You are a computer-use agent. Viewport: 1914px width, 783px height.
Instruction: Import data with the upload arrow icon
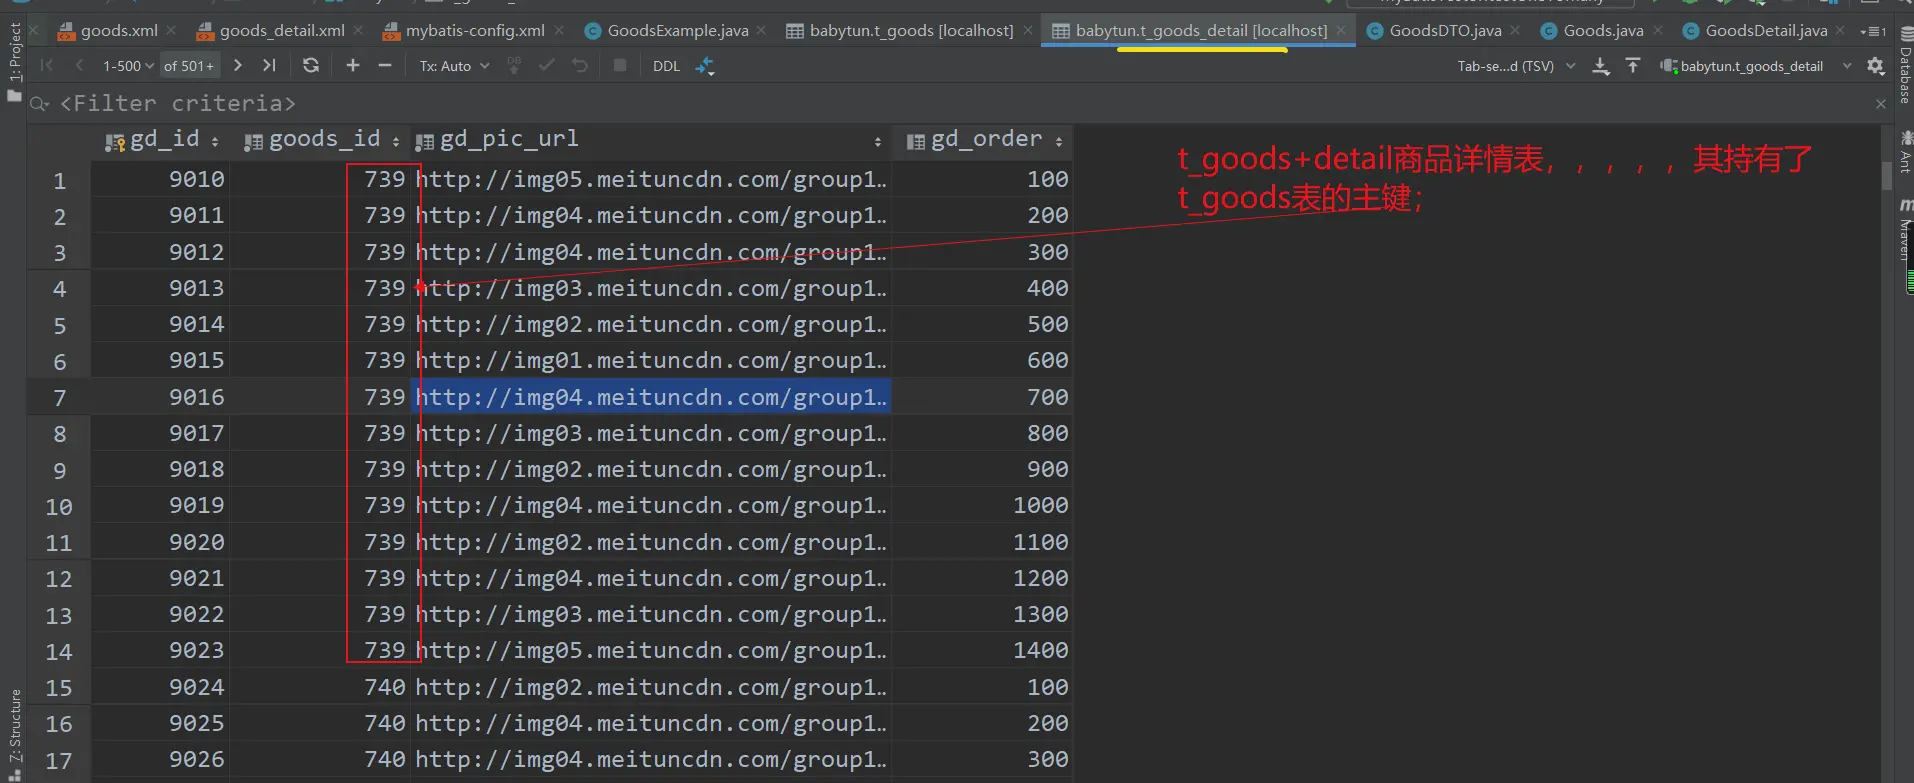pos(1633,66)
